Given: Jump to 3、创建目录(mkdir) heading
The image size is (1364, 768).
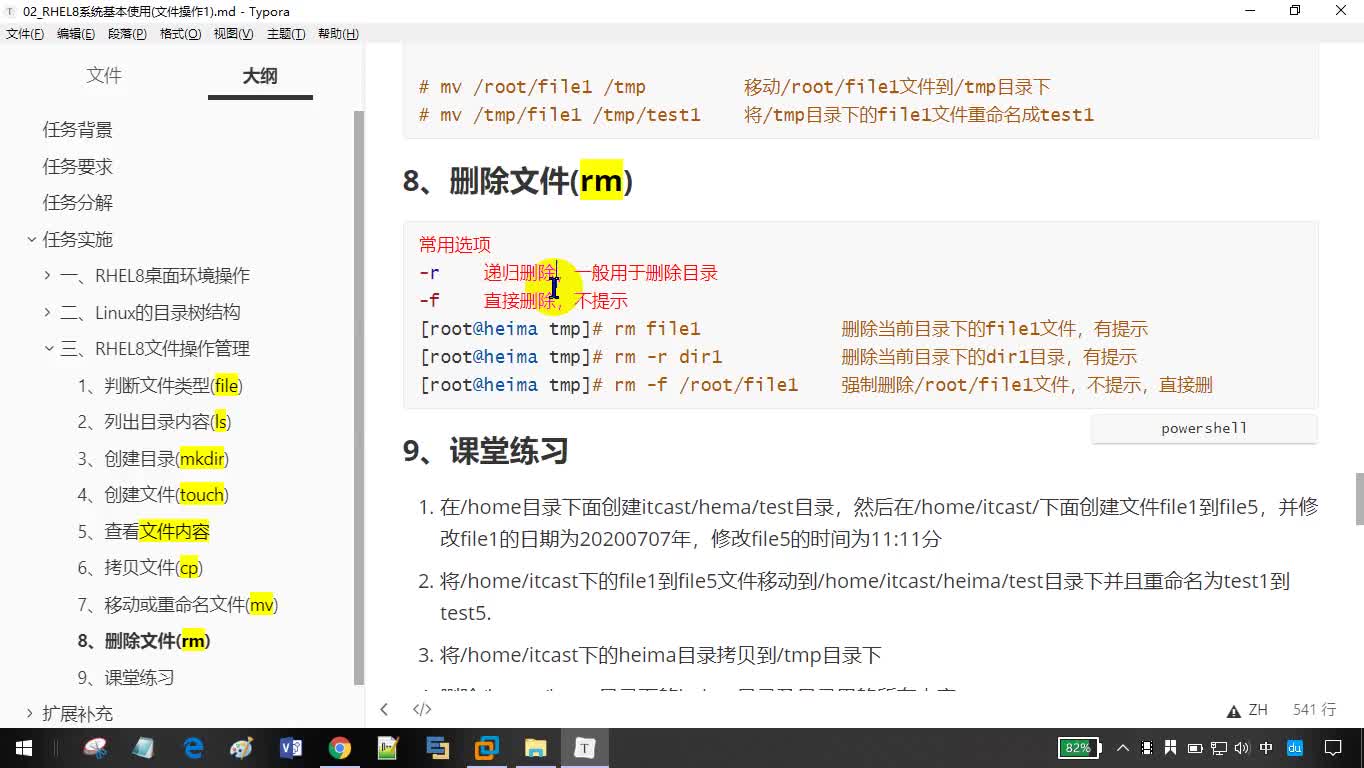Looking at the screenshot, I should tap(153, 459).
